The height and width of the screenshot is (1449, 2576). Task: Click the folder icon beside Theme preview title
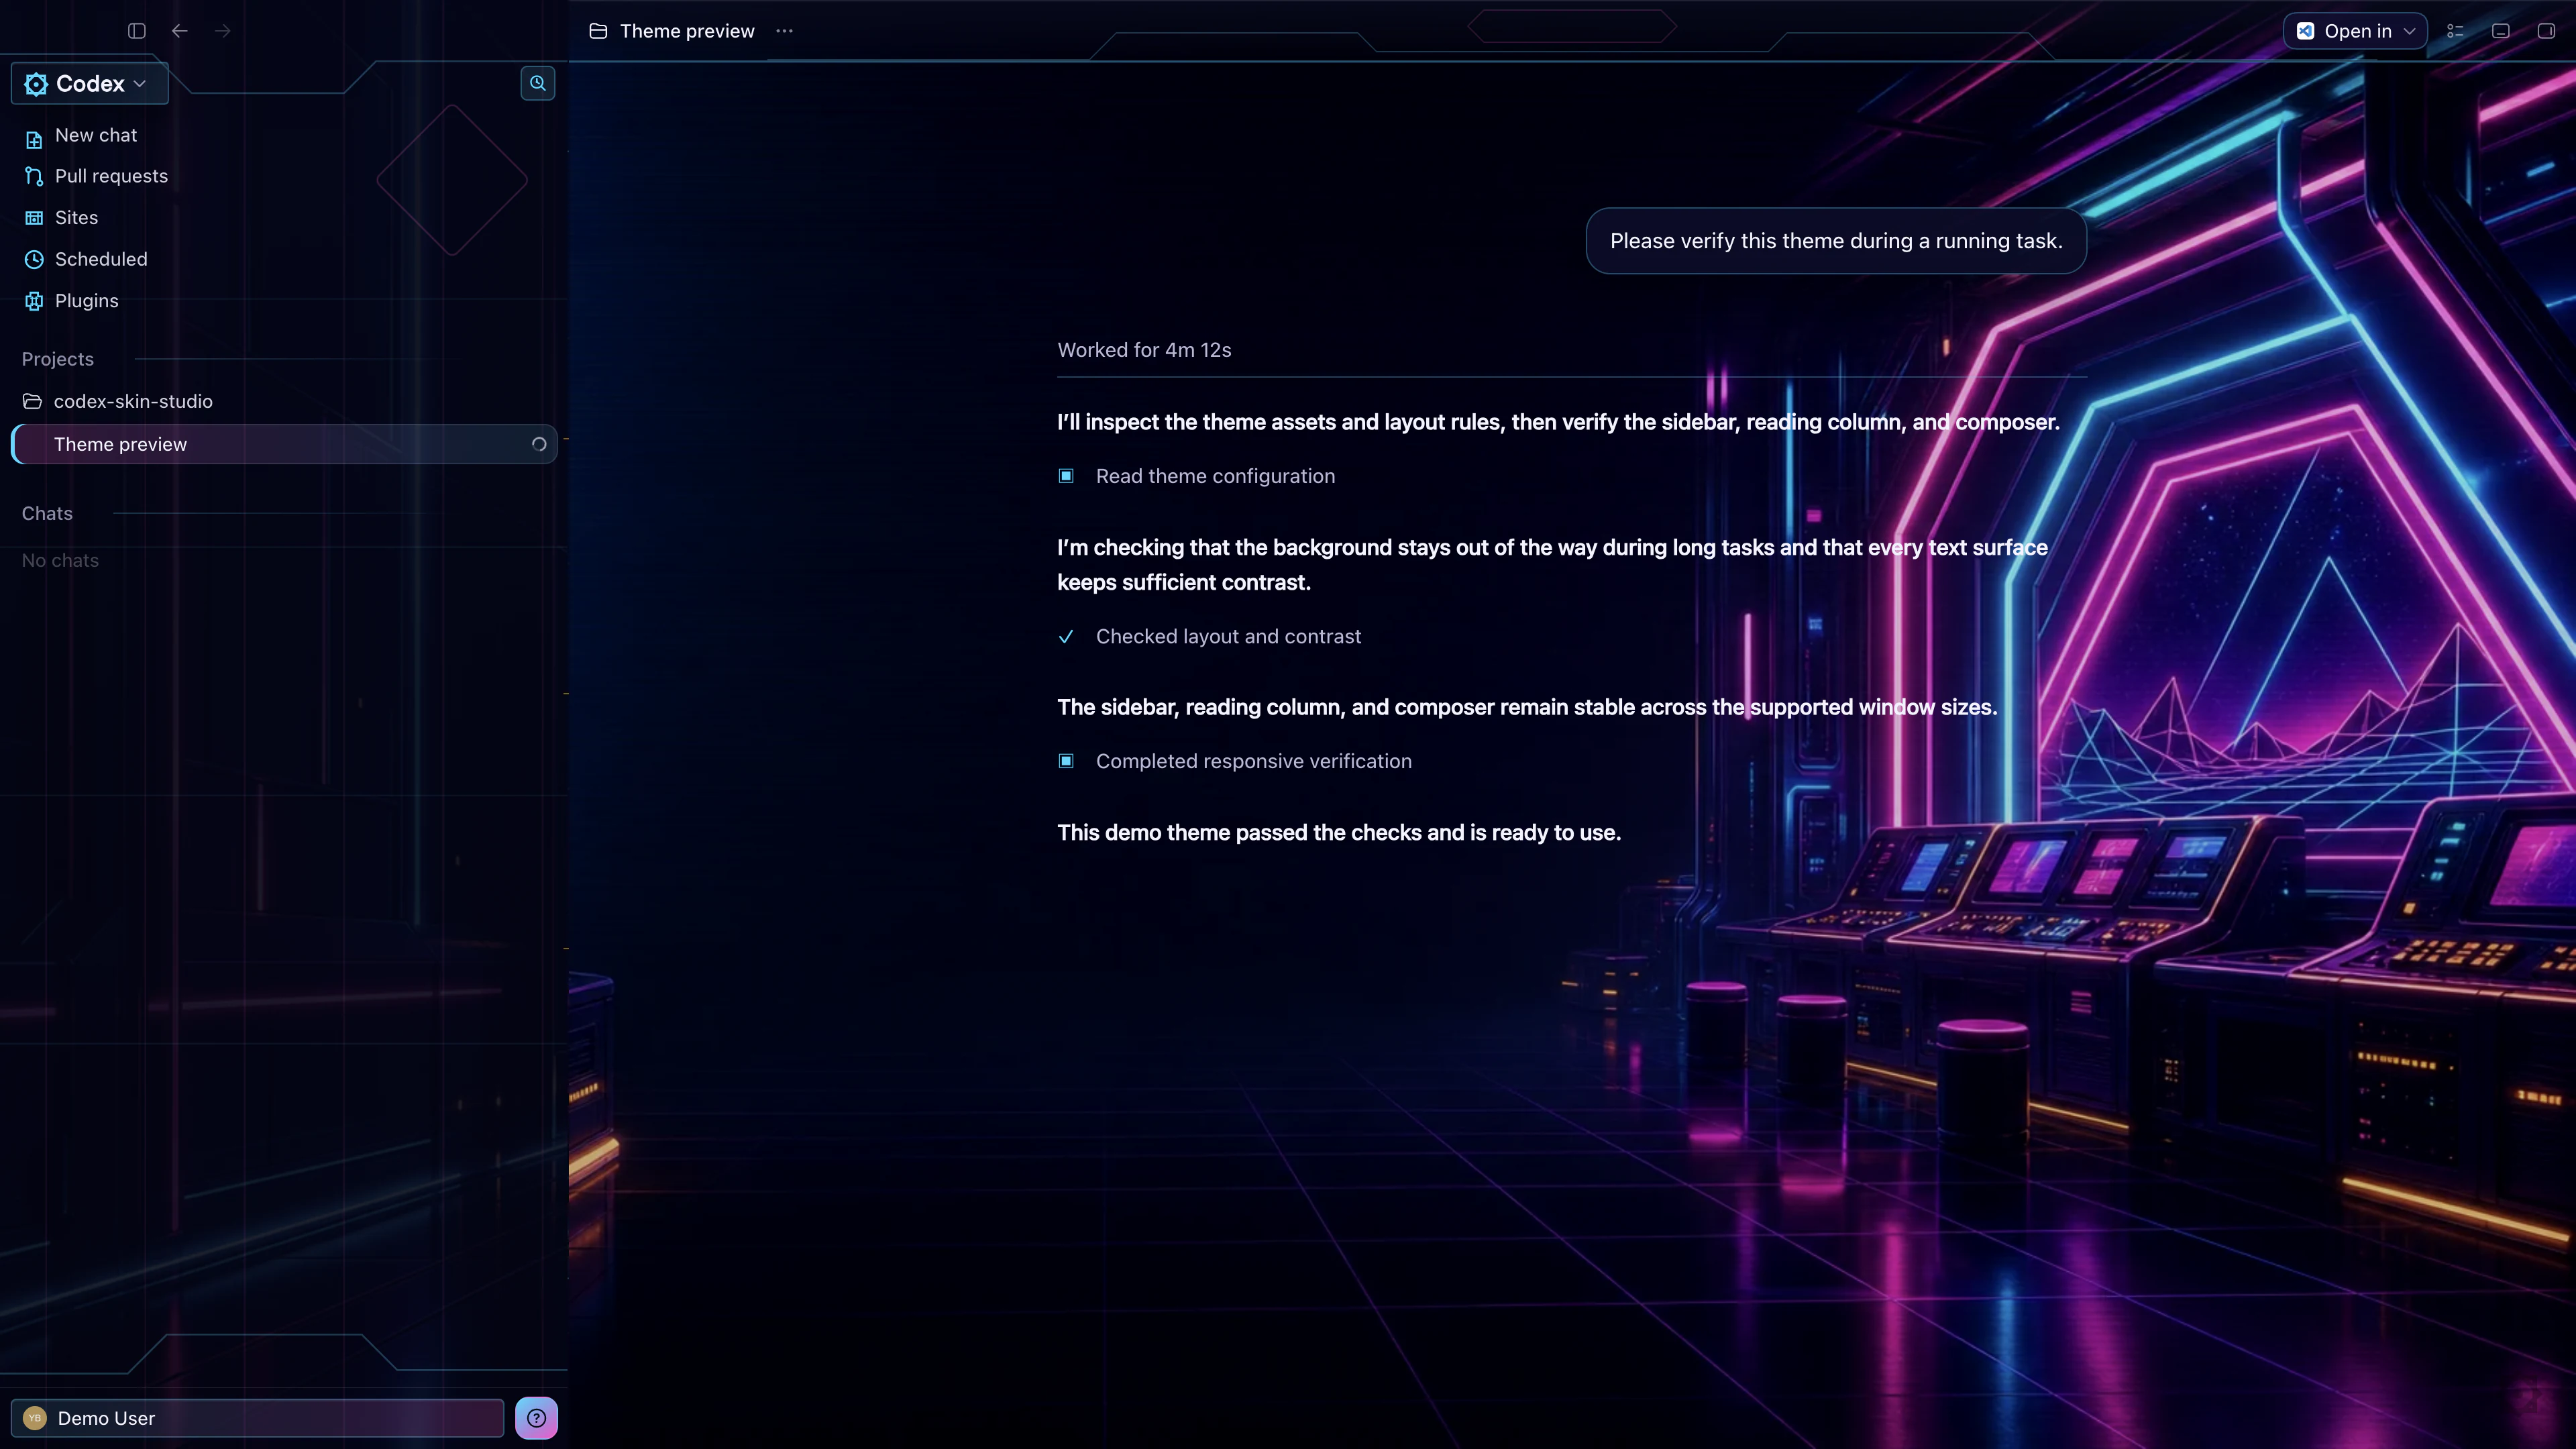pos(598,31)
